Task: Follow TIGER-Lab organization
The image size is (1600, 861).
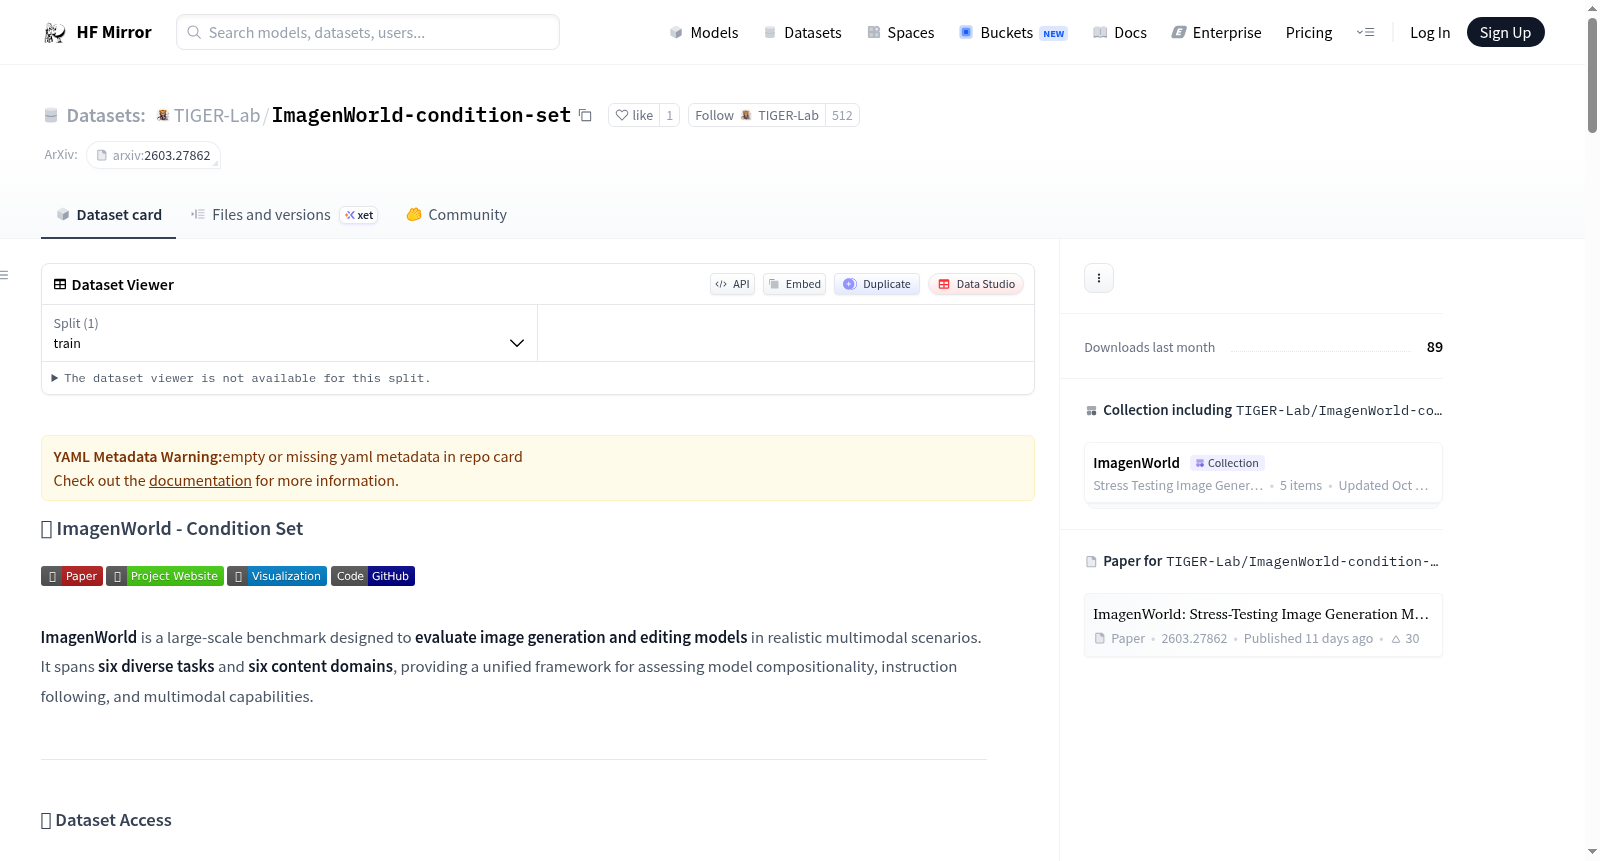Action: click(x=757, y=115)
